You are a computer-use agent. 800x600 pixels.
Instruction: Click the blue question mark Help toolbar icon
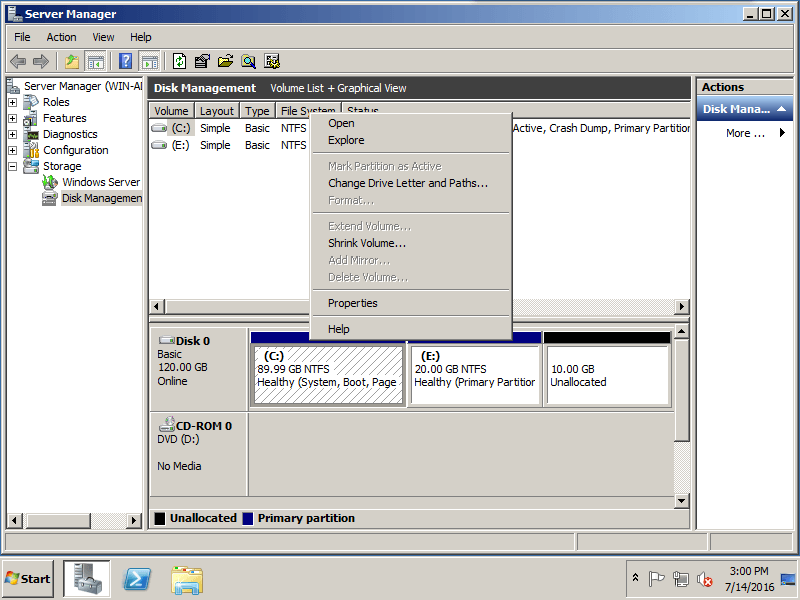pyautogui.click(x=126, y=62)
